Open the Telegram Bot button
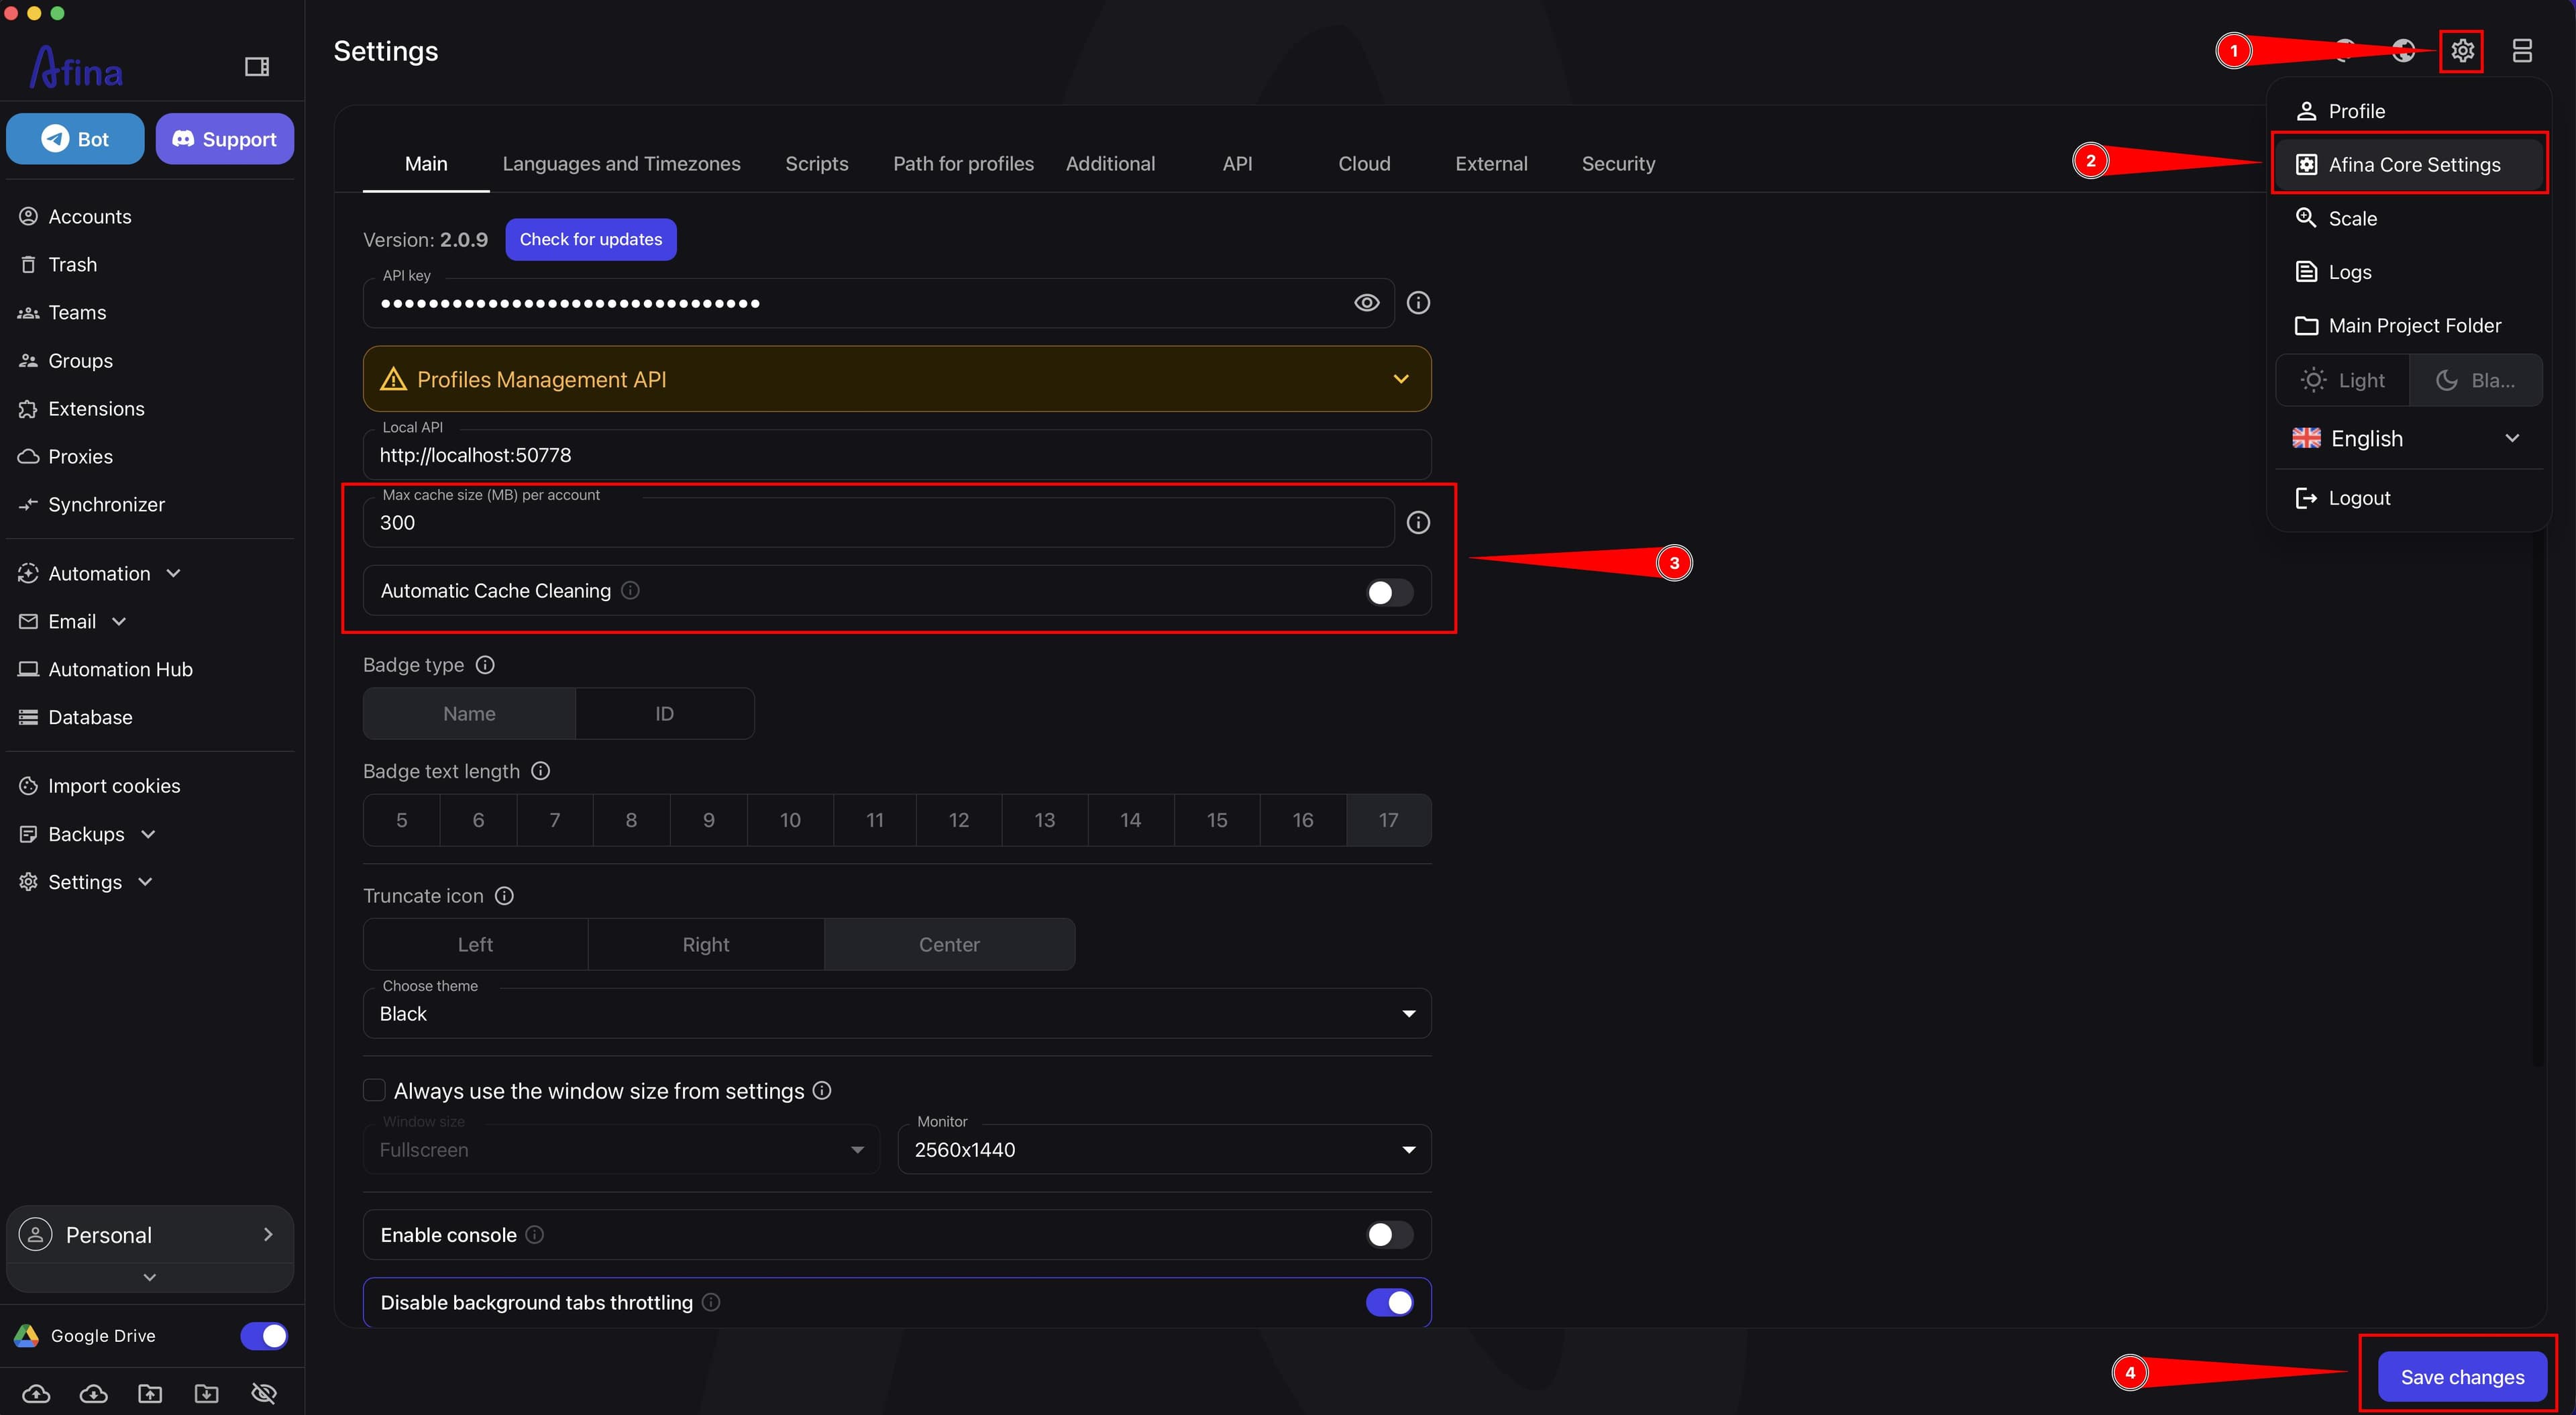This screenshot has height=1415, width=2576. (x=75, y=139)
